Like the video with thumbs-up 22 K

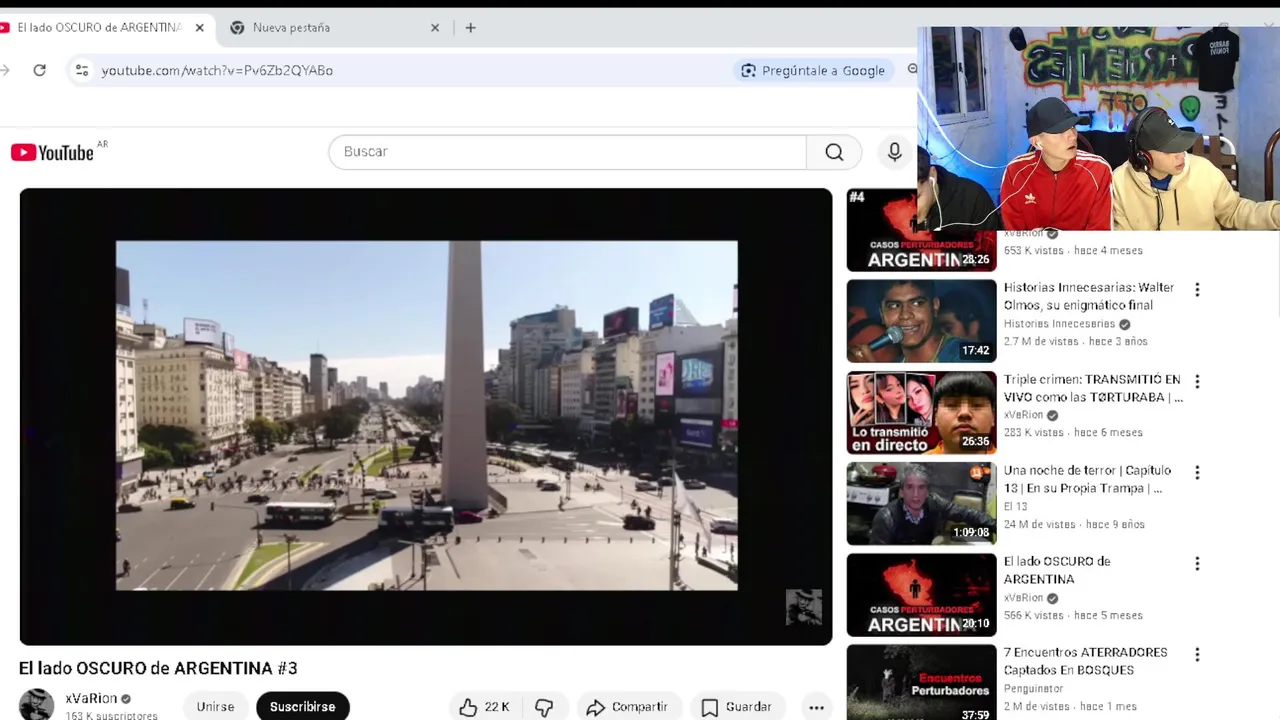pos(484,707)
